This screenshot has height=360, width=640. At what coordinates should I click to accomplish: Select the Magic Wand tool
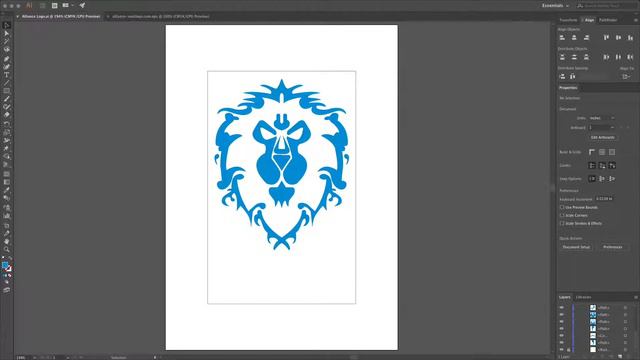(7, 41)
